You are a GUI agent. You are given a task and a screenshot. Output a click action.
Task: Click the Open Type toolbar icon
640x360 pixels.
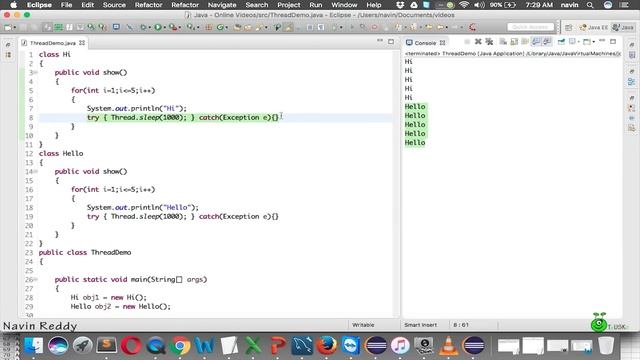[x=237, y=27]
